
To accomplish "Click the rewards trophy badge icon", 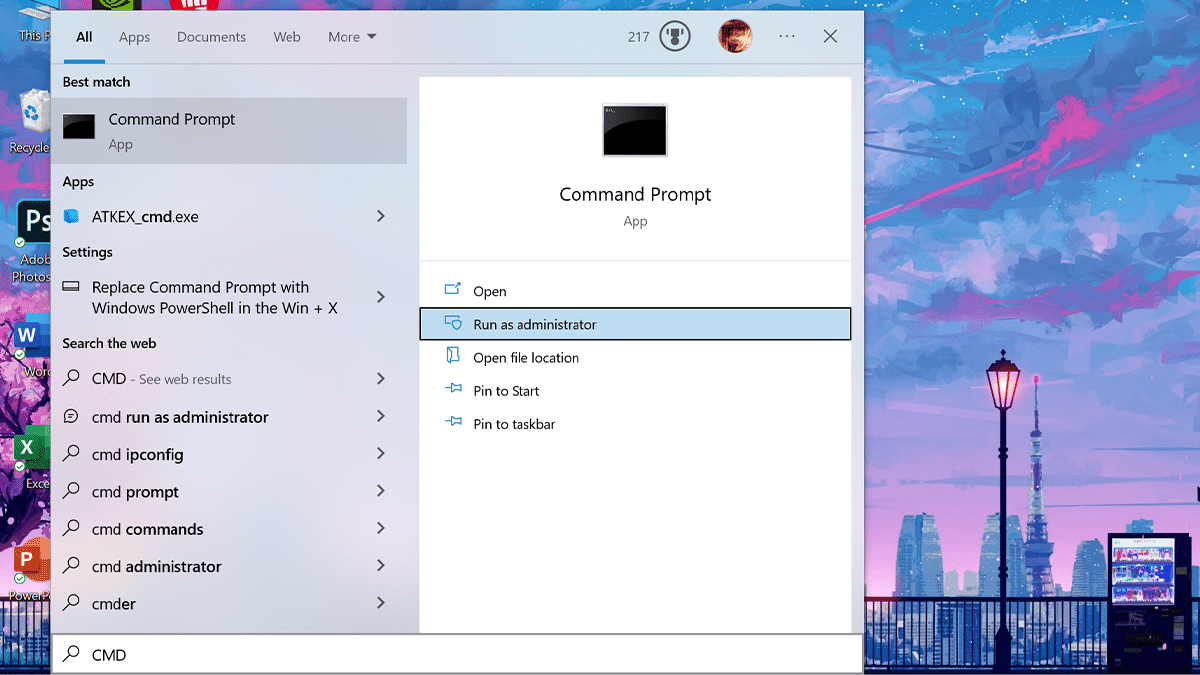I will pyautogui.click(x=675, y=37).
